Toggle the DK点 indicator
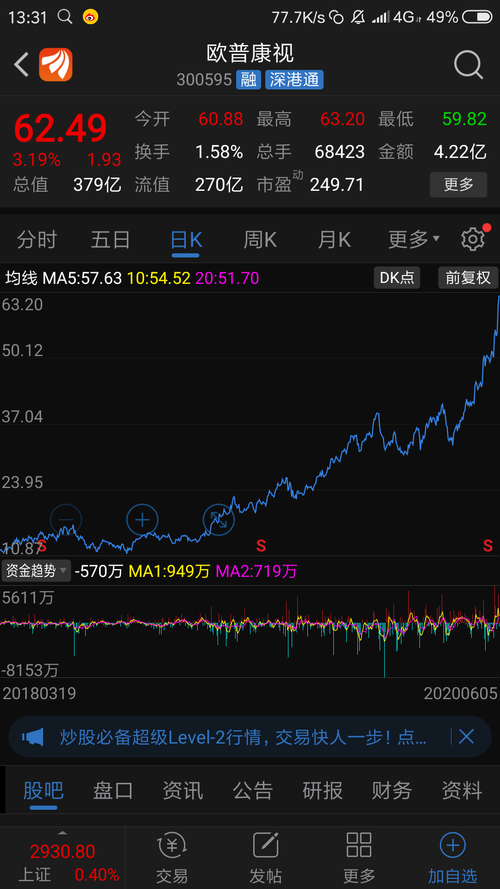The height and width of the screenshot is (889, 500). click(x=397, y=278)
